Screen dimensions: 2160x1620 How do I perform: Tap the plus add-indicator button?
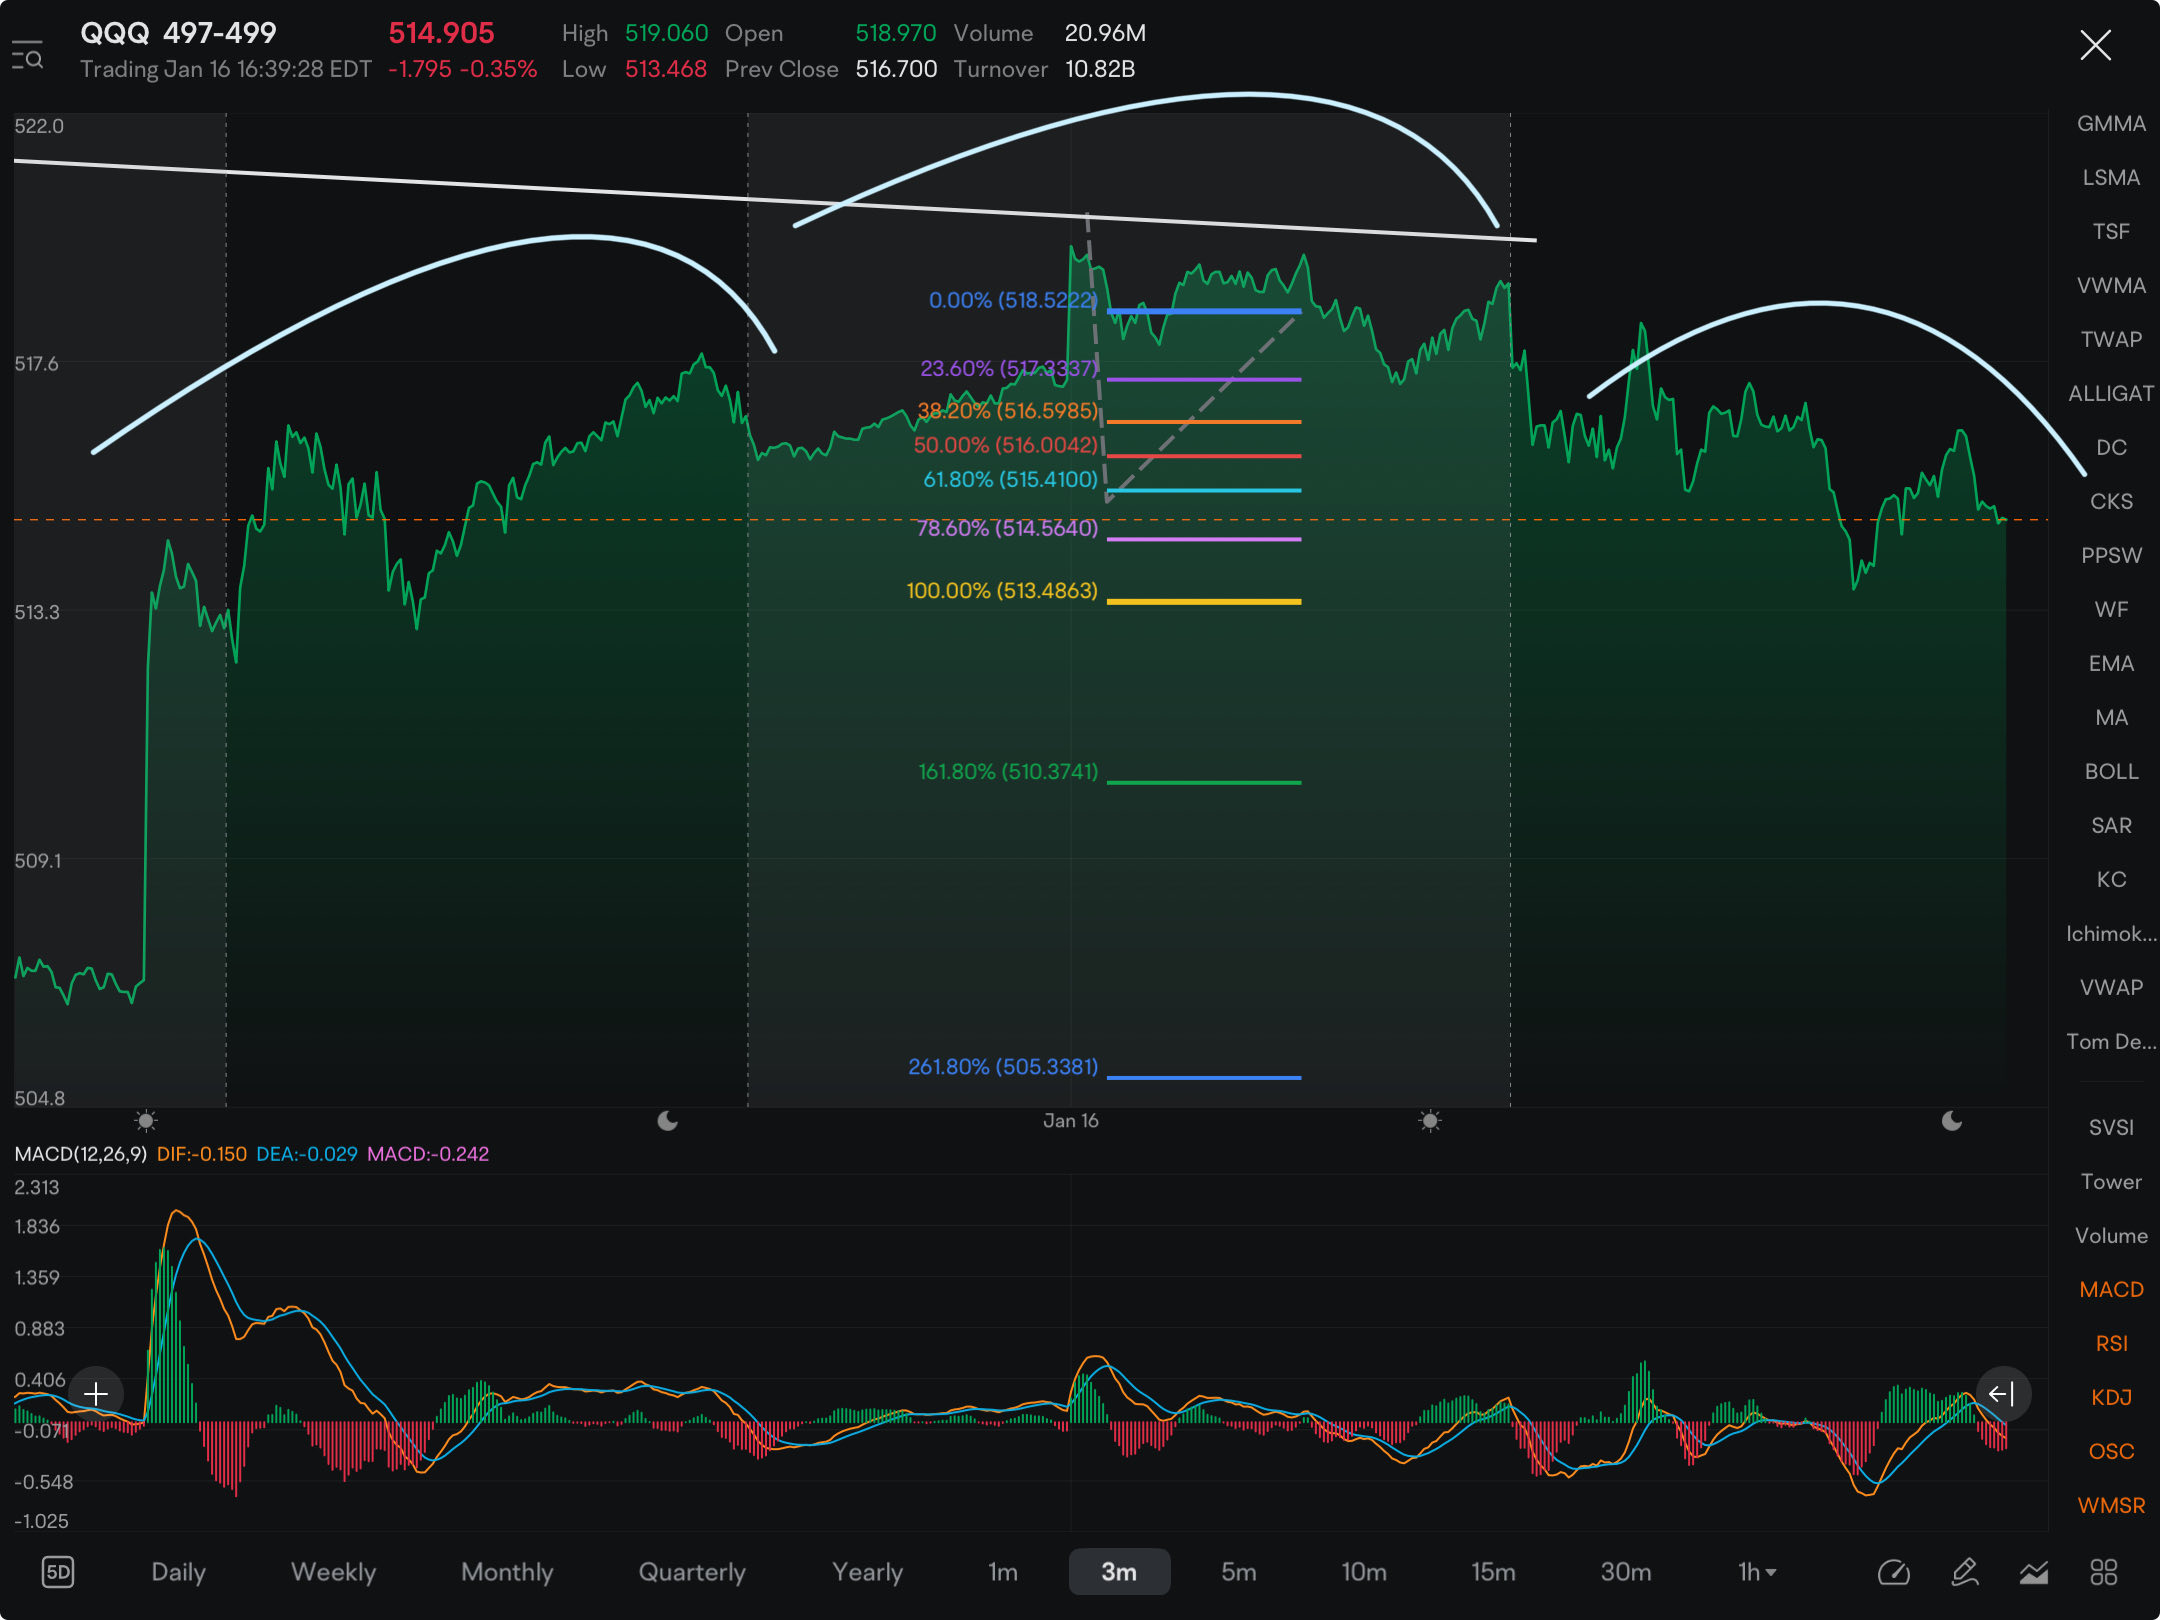(96, 1393)
